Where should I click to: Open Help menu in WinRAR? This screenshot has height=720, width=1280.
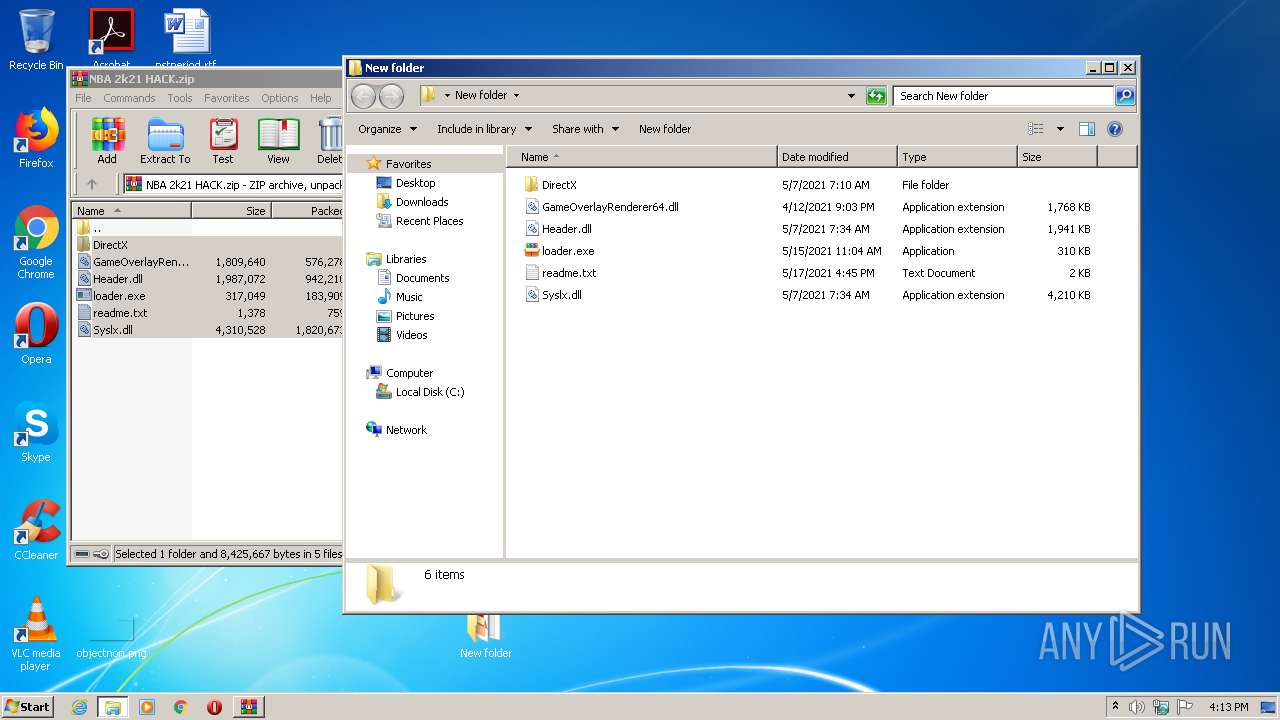[320, 98]
